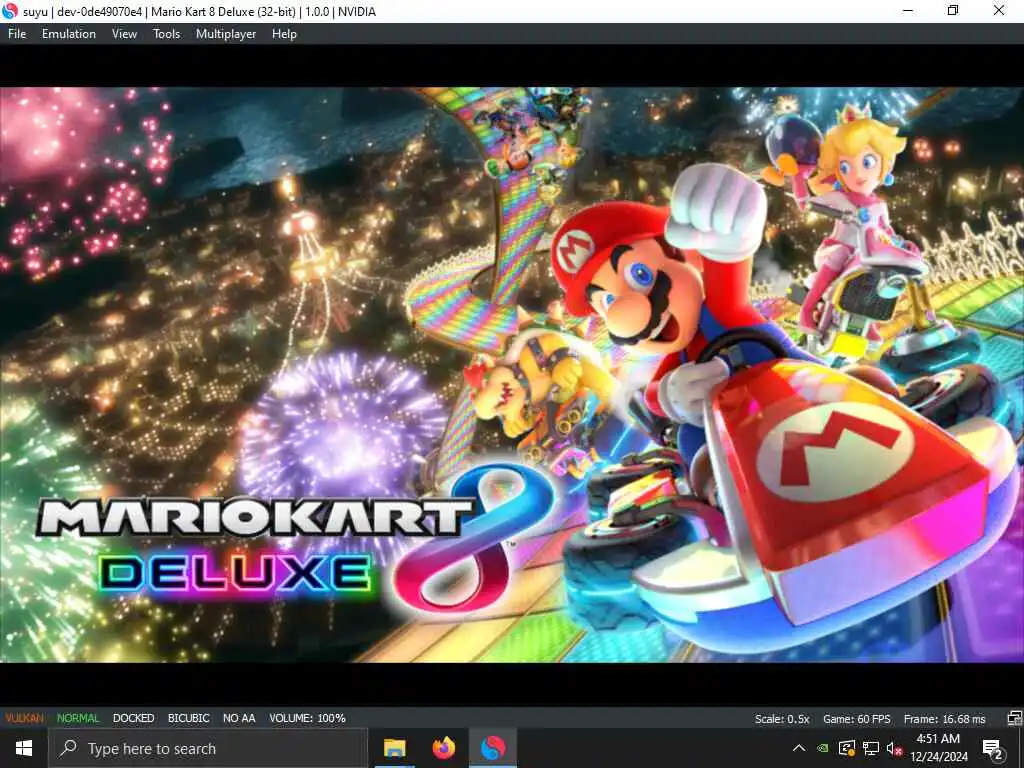Toggle the NO AA anti-aliasing button
1024x768 pixels.
tap(239, 718)
